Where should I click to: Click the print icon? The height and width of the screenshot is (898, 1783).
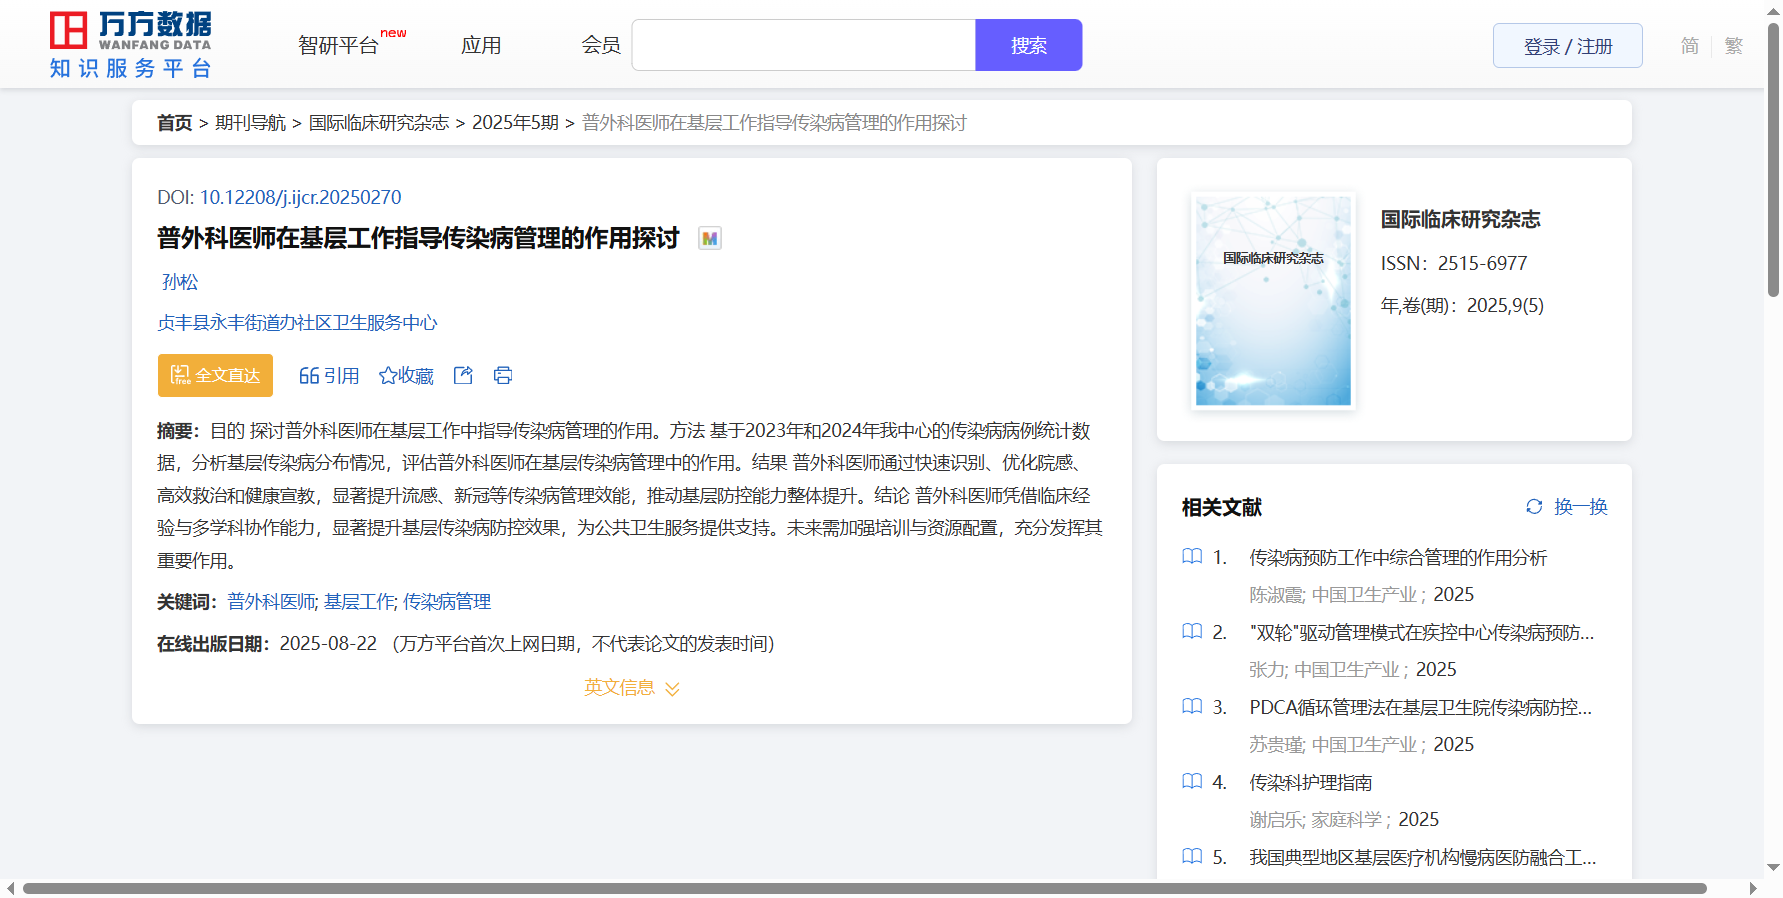point(503,375)
